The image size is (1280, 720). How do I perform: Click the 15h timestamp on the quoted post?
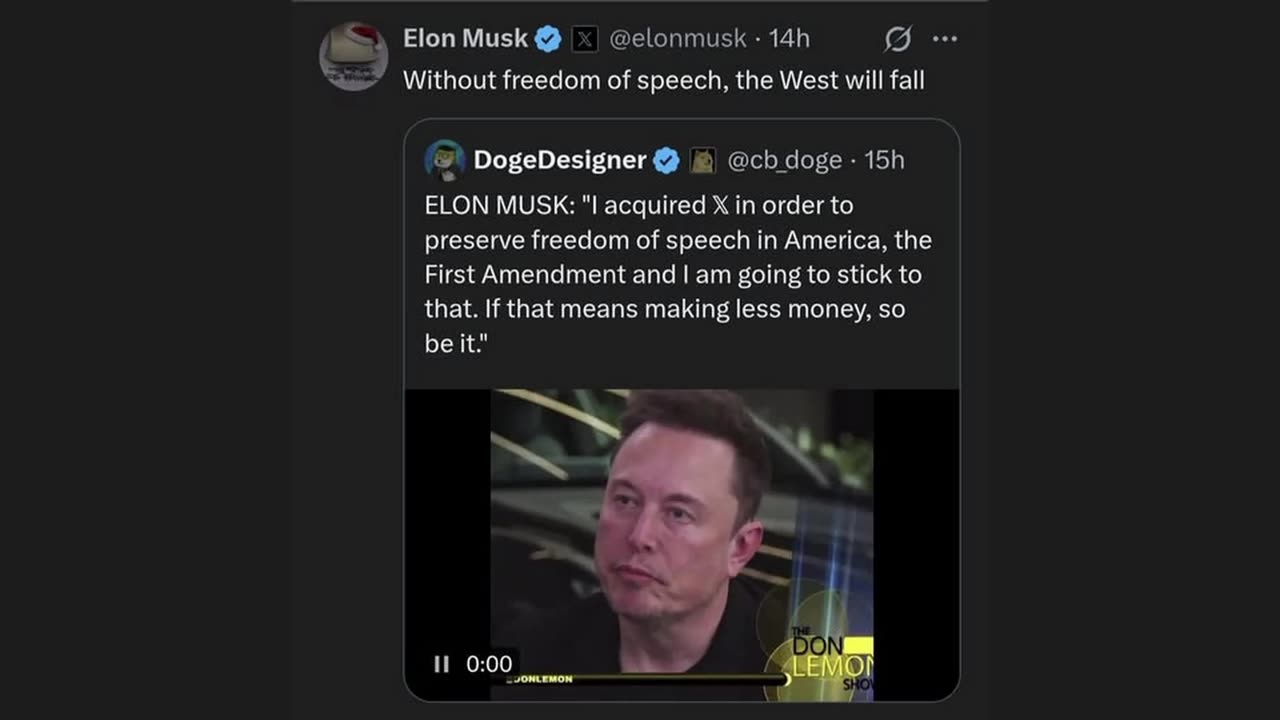click(884, 160)
